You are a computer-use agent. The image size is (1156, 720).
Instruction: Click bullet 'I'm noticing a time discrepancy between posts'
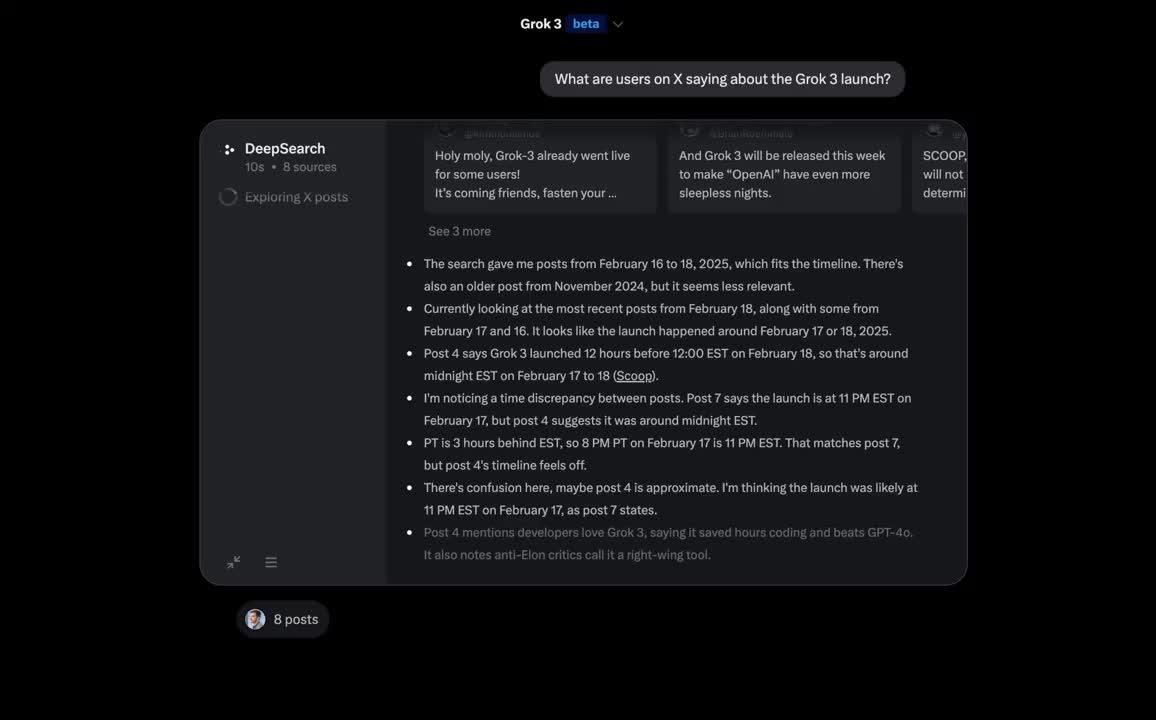(667, 409)
